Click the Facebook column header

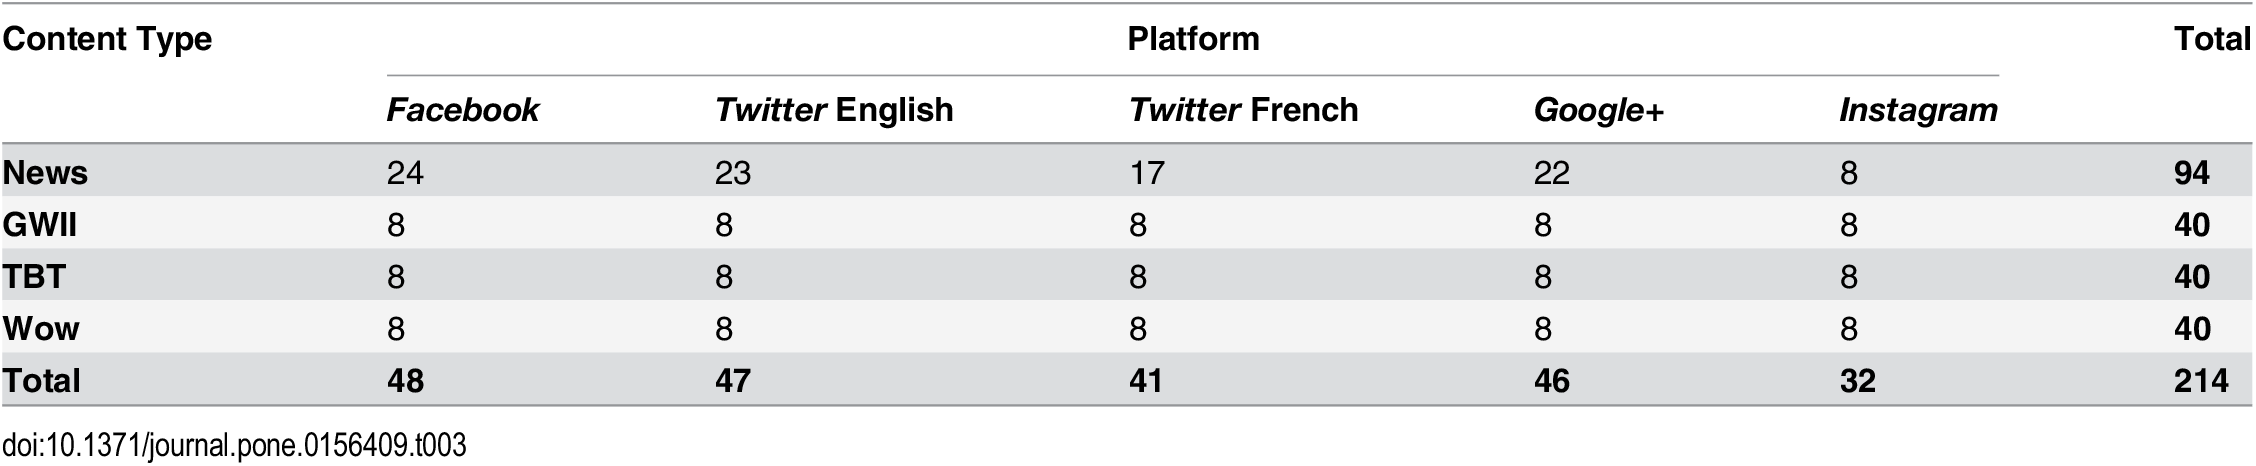click(x=462, y=110)
